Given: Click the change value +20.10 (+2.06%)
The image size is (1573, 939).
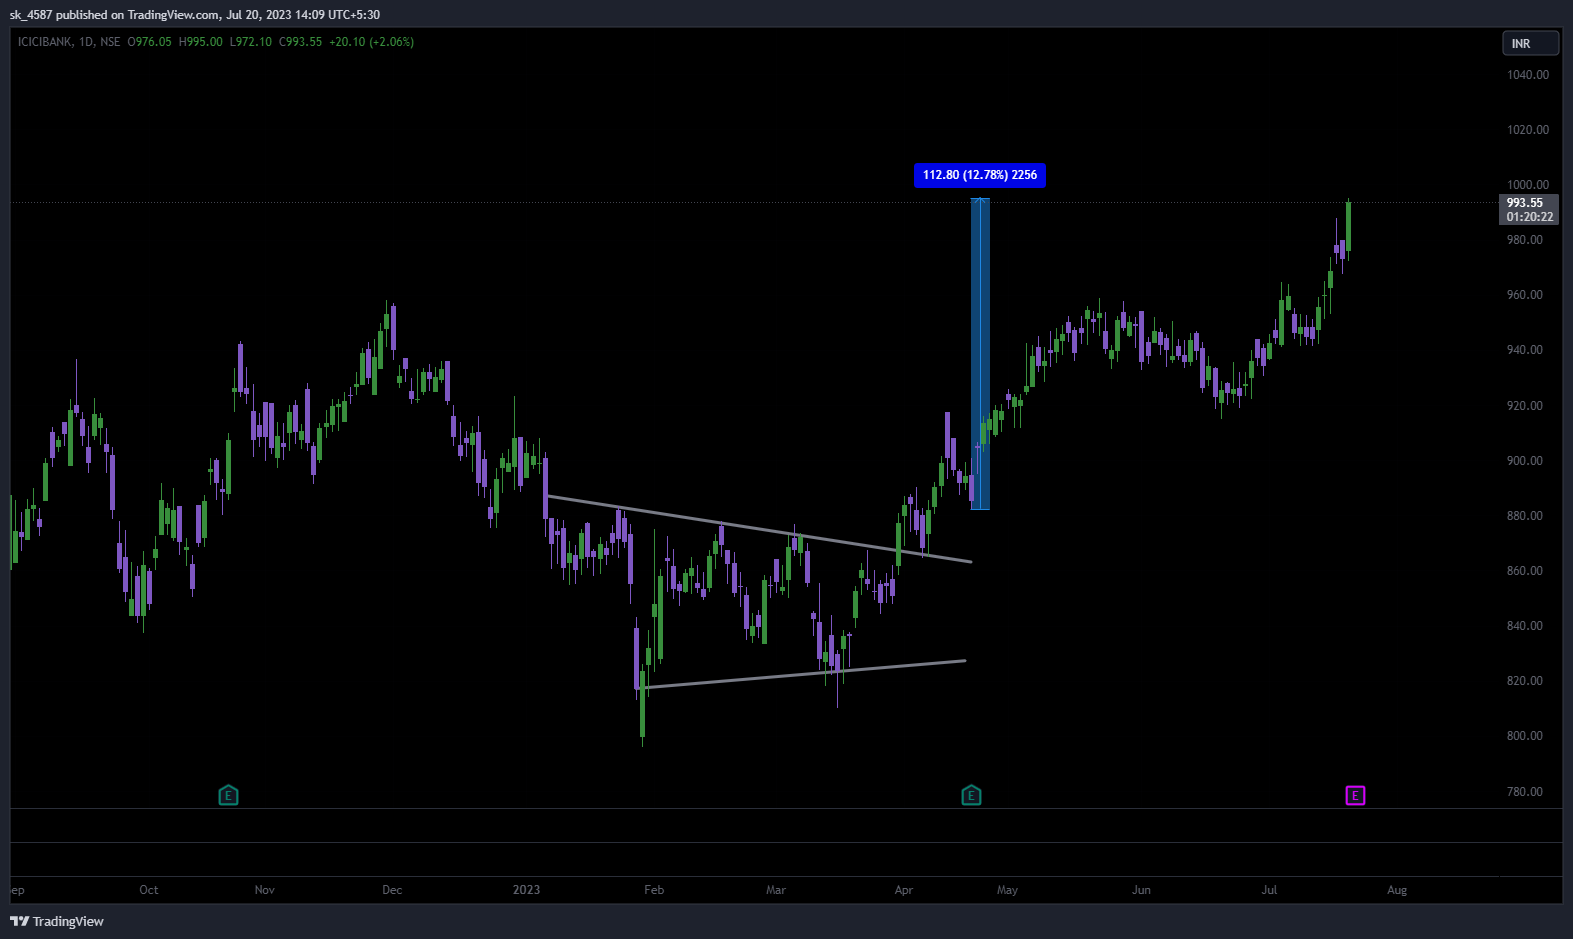Looking at the screenshot, I should pyautogui.click(x=372, y=42).
